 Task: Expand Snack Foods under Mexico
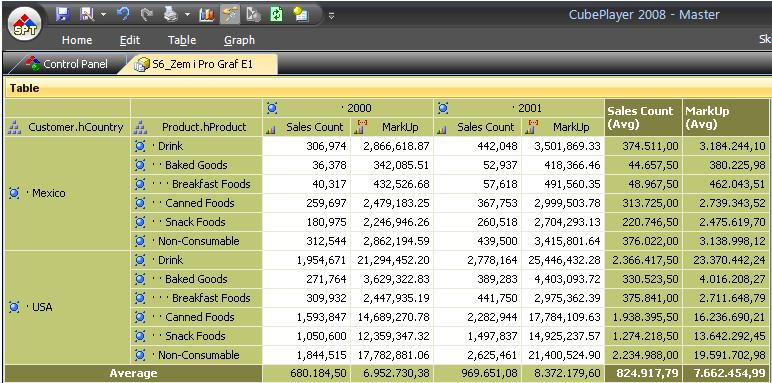pyautogui.click(x=140, y=222)
